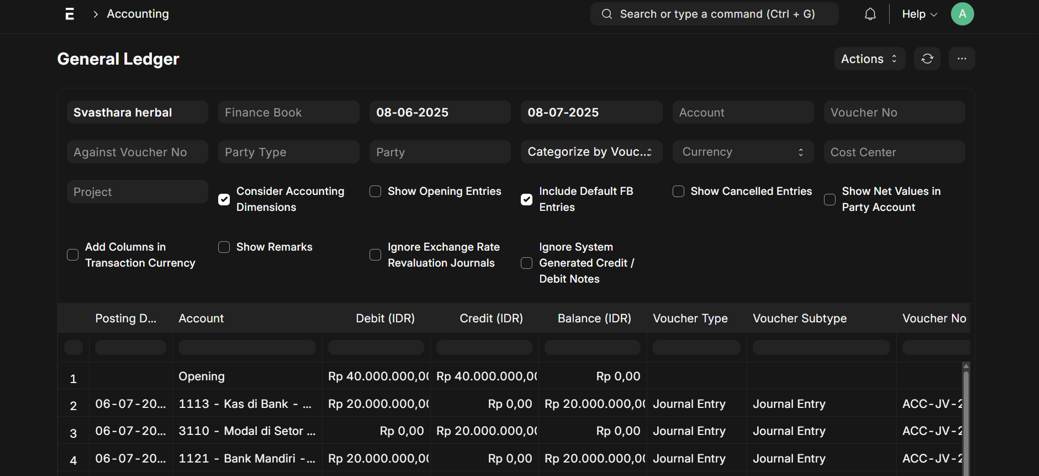The image size is (1039, 476).
Task: Enable Show Opening Entries
Action: 375,192
